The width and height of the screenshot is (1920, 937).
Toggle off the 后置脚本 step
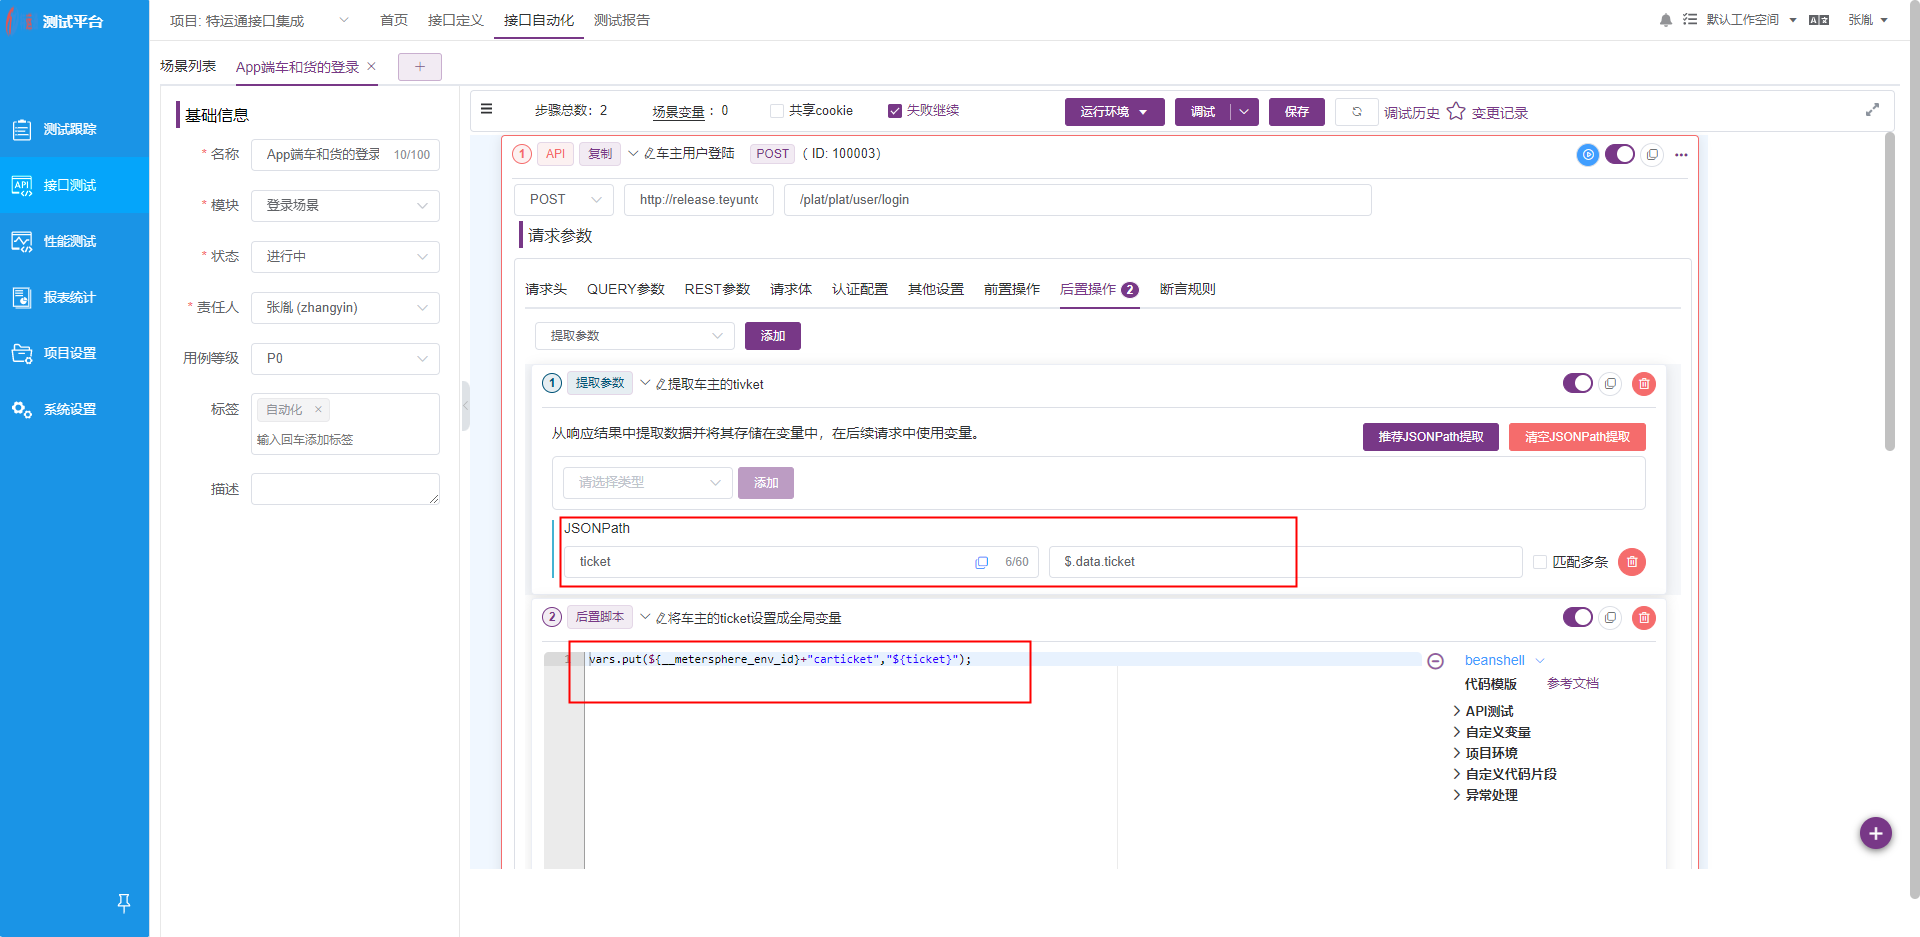pos(1578,618)
